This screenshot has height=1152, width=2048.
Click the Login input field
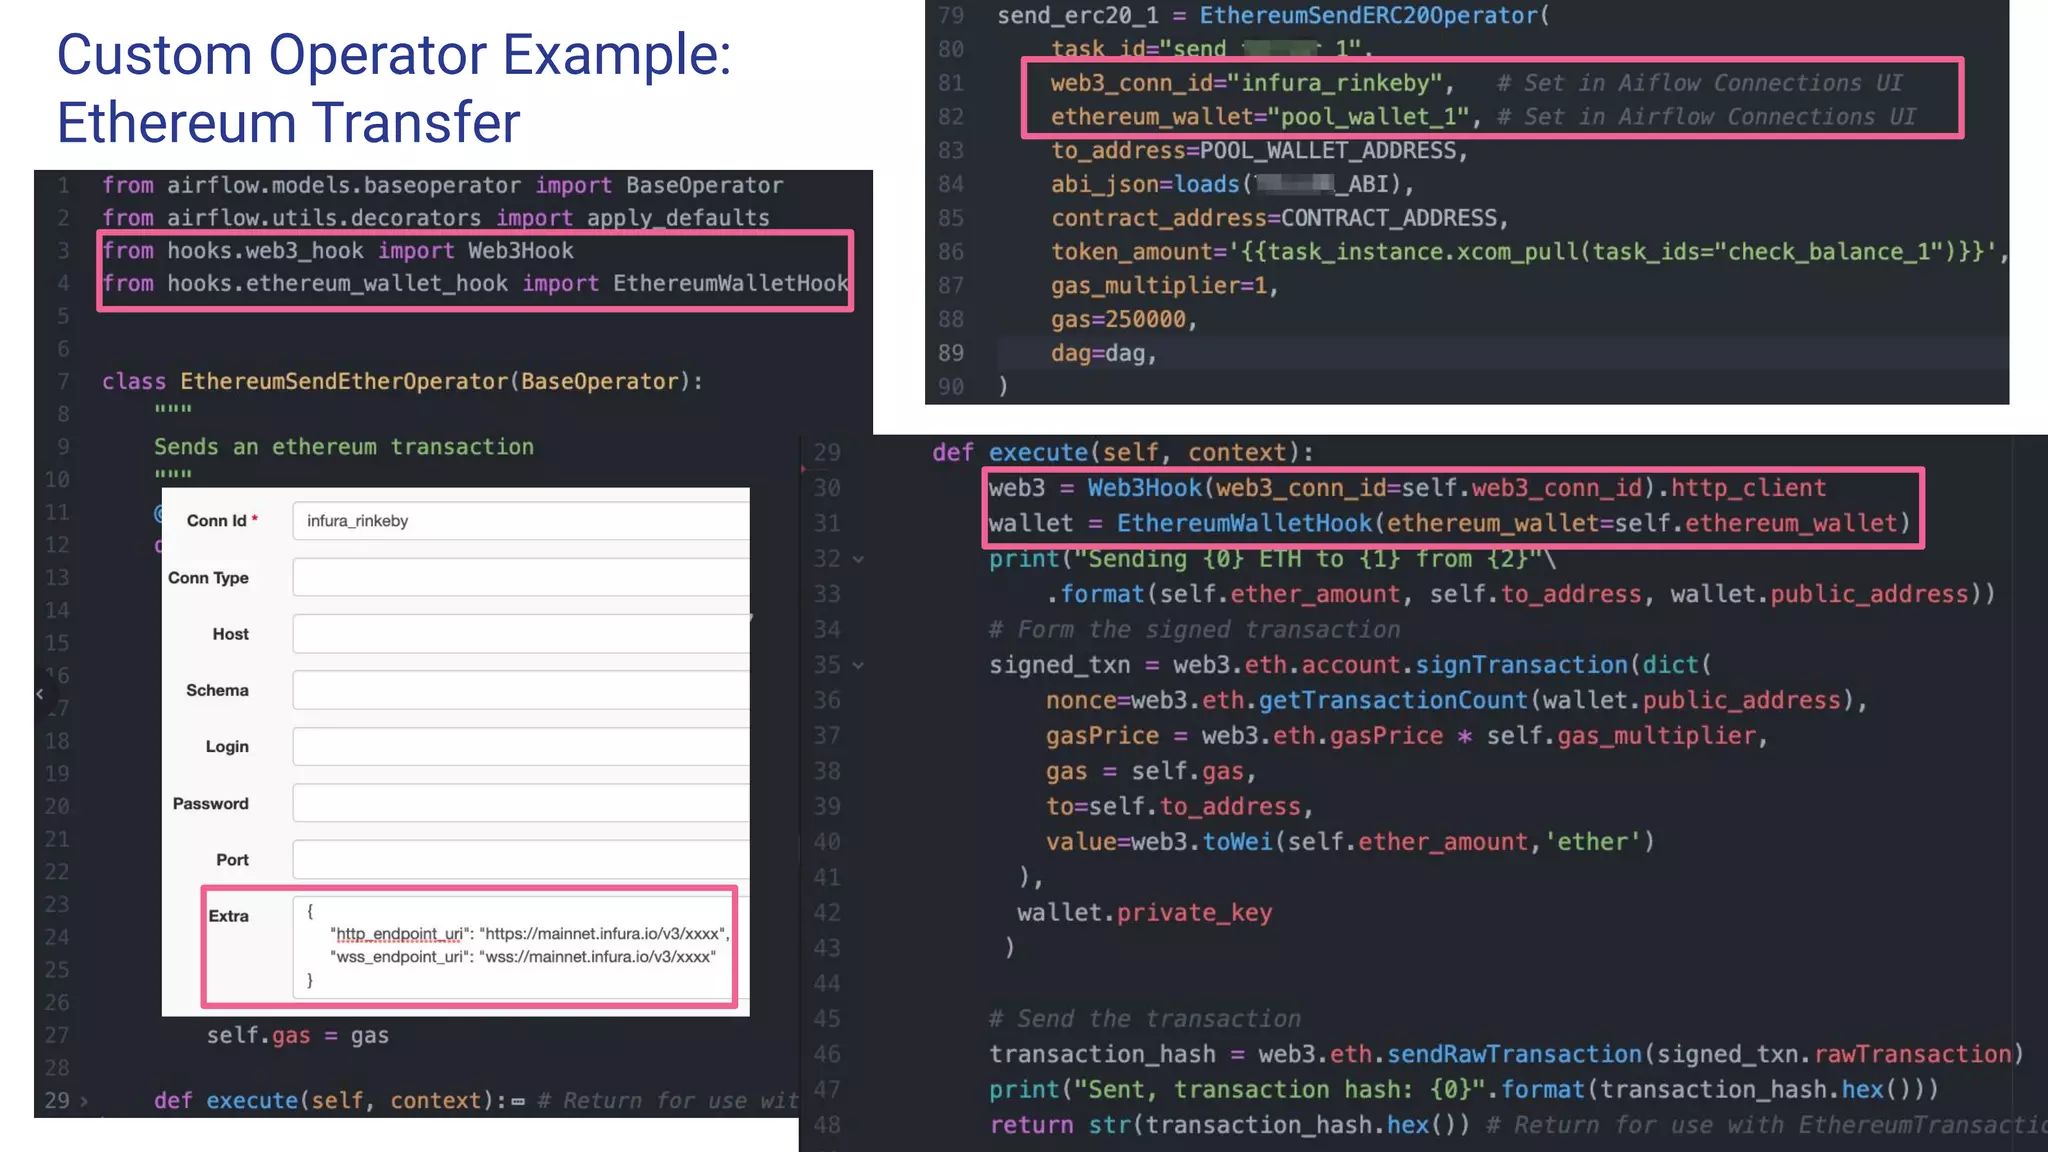point(521,747)
